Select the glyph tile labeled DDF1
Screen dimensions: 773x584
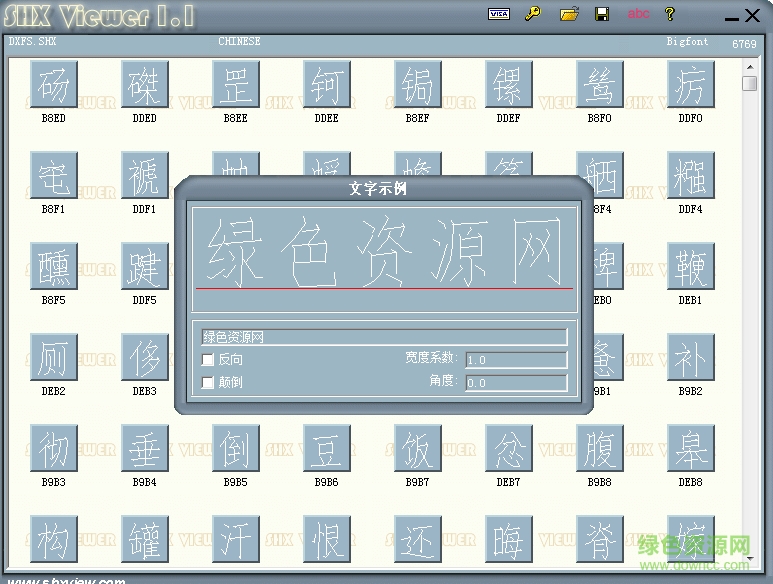145,175
